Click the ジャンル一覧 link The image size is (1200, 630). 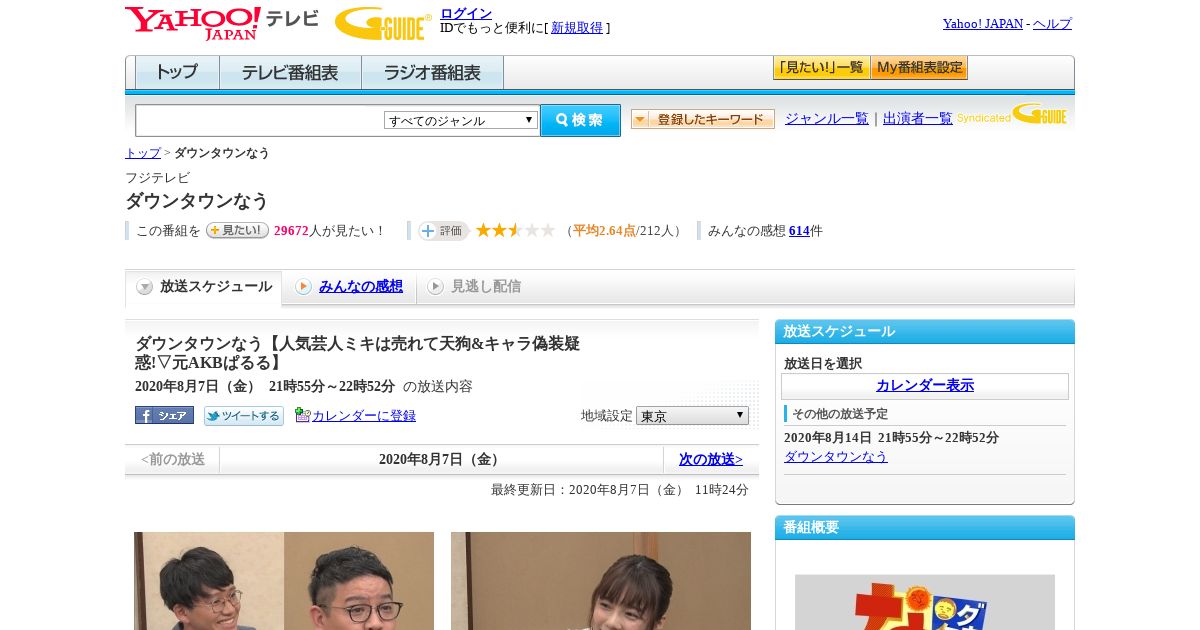827,118
